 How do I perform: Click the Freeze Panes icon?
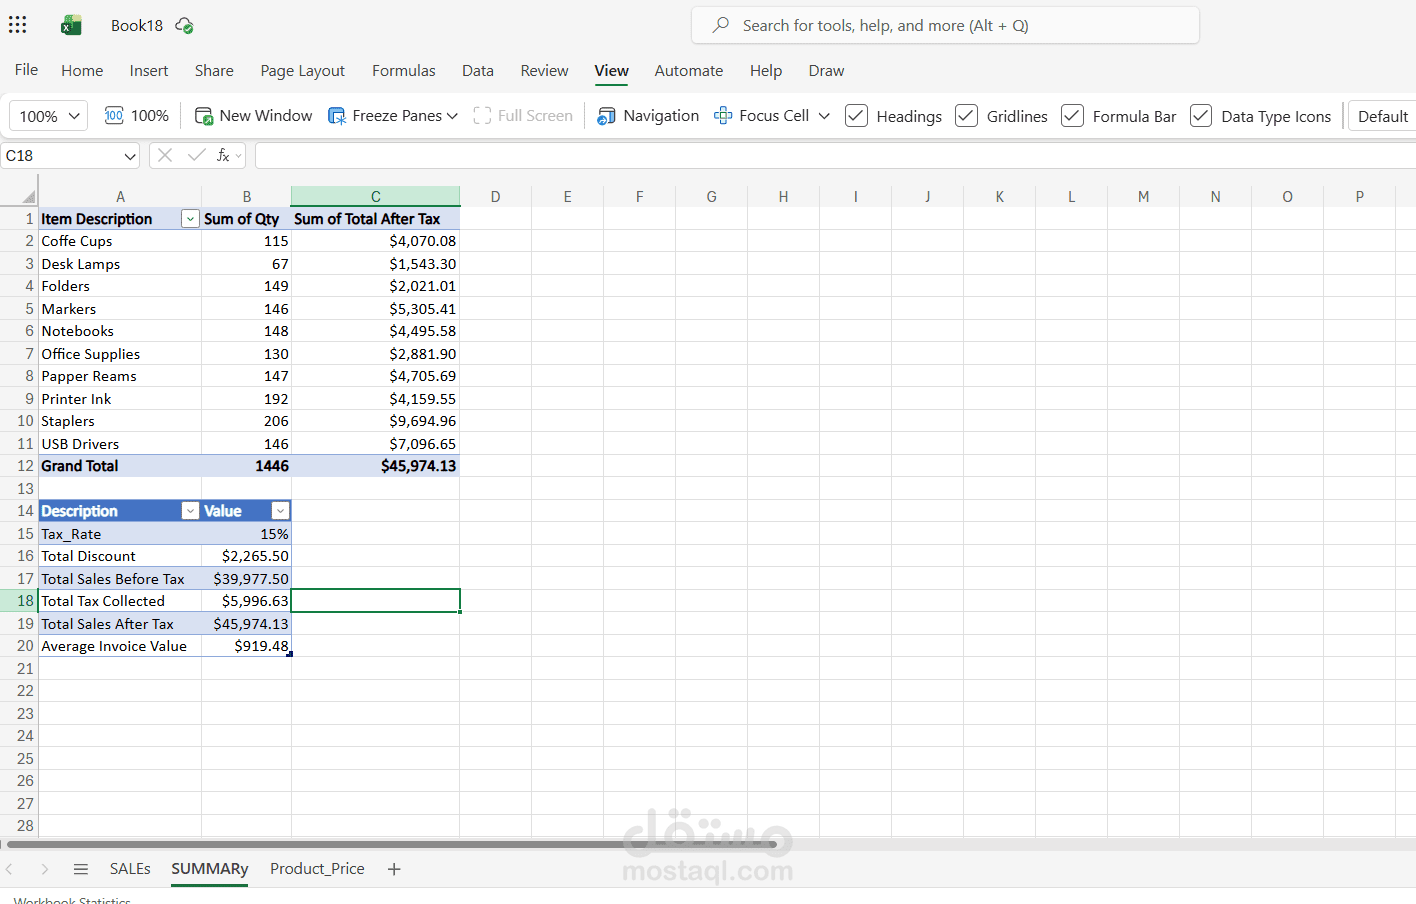click(337, 116)
